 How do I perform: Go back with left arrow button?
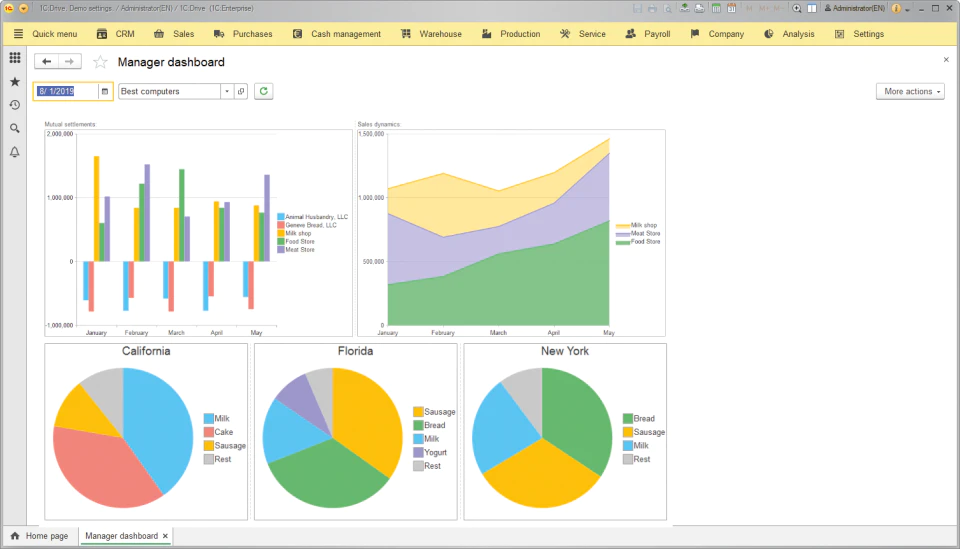(x=47, y=61)
